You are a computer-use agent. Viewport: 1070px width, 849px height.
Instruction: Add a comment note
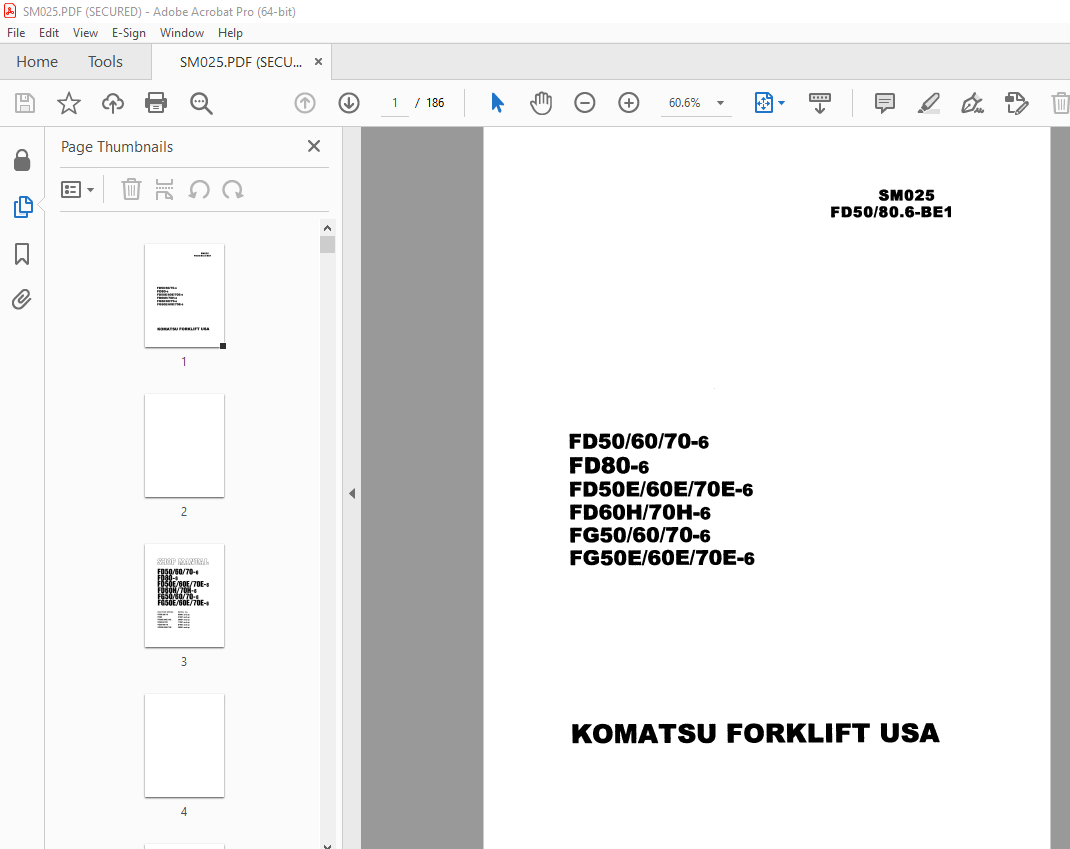pyautogui.click(x=884, y=103)
